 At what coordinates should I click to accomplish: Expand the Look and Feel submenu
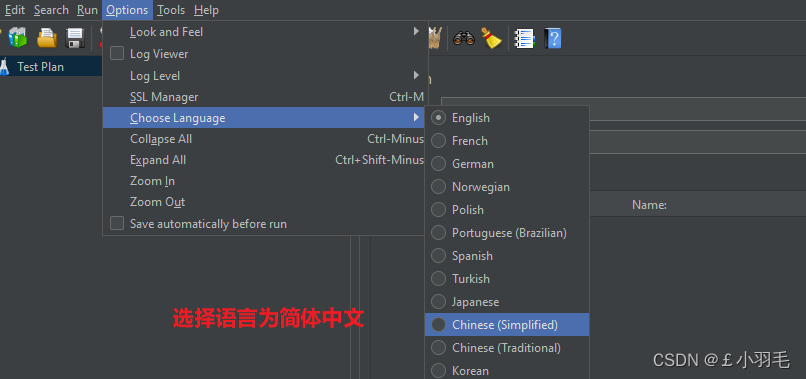(x=264, y=32)
